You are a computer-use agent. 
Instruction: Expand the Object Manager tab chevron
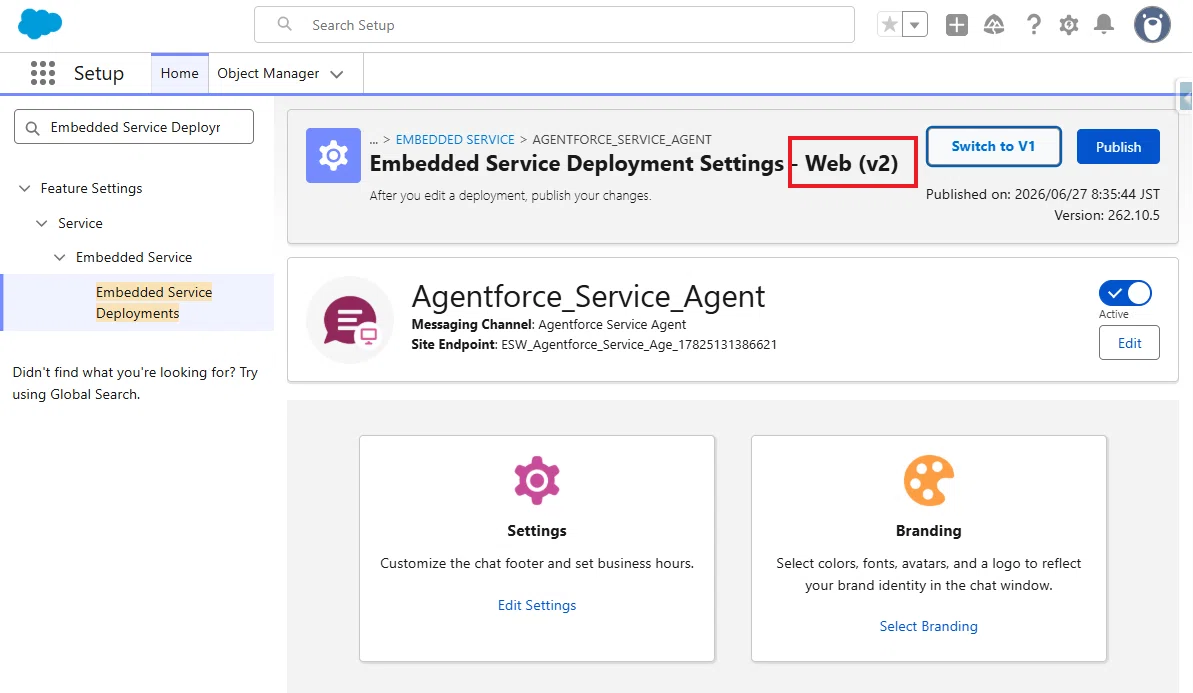[337, 74]
